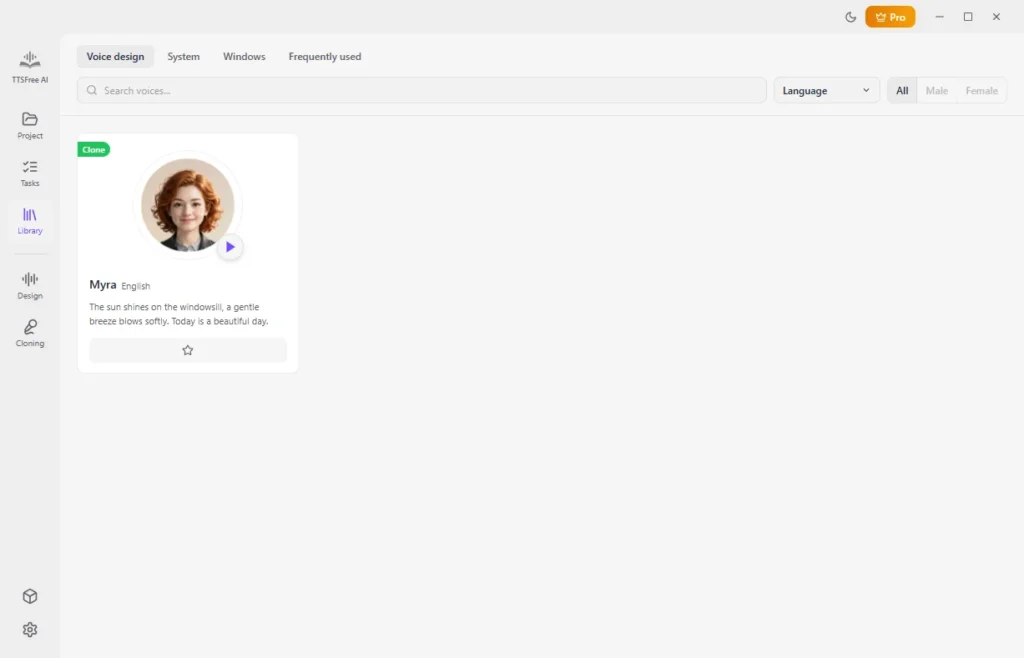
Task: Click the green Clone badge
Action: [x=93, y=149]
